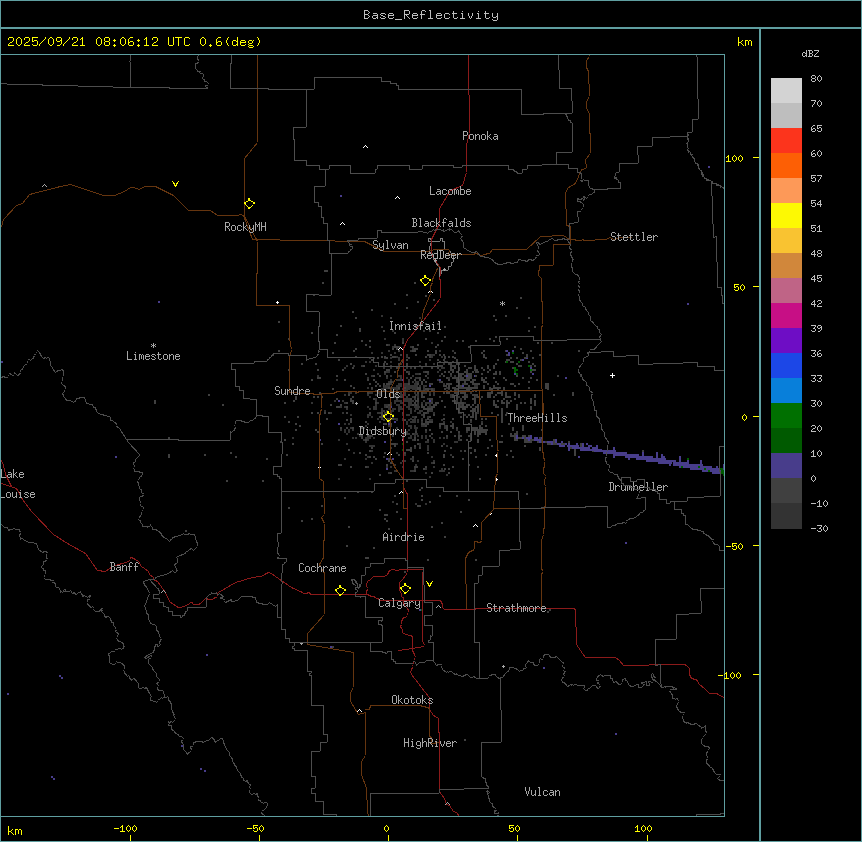This screenshot has height=842, width=862.
Task: Click the yellow diamond marker above Calgary
Action: 405,588
